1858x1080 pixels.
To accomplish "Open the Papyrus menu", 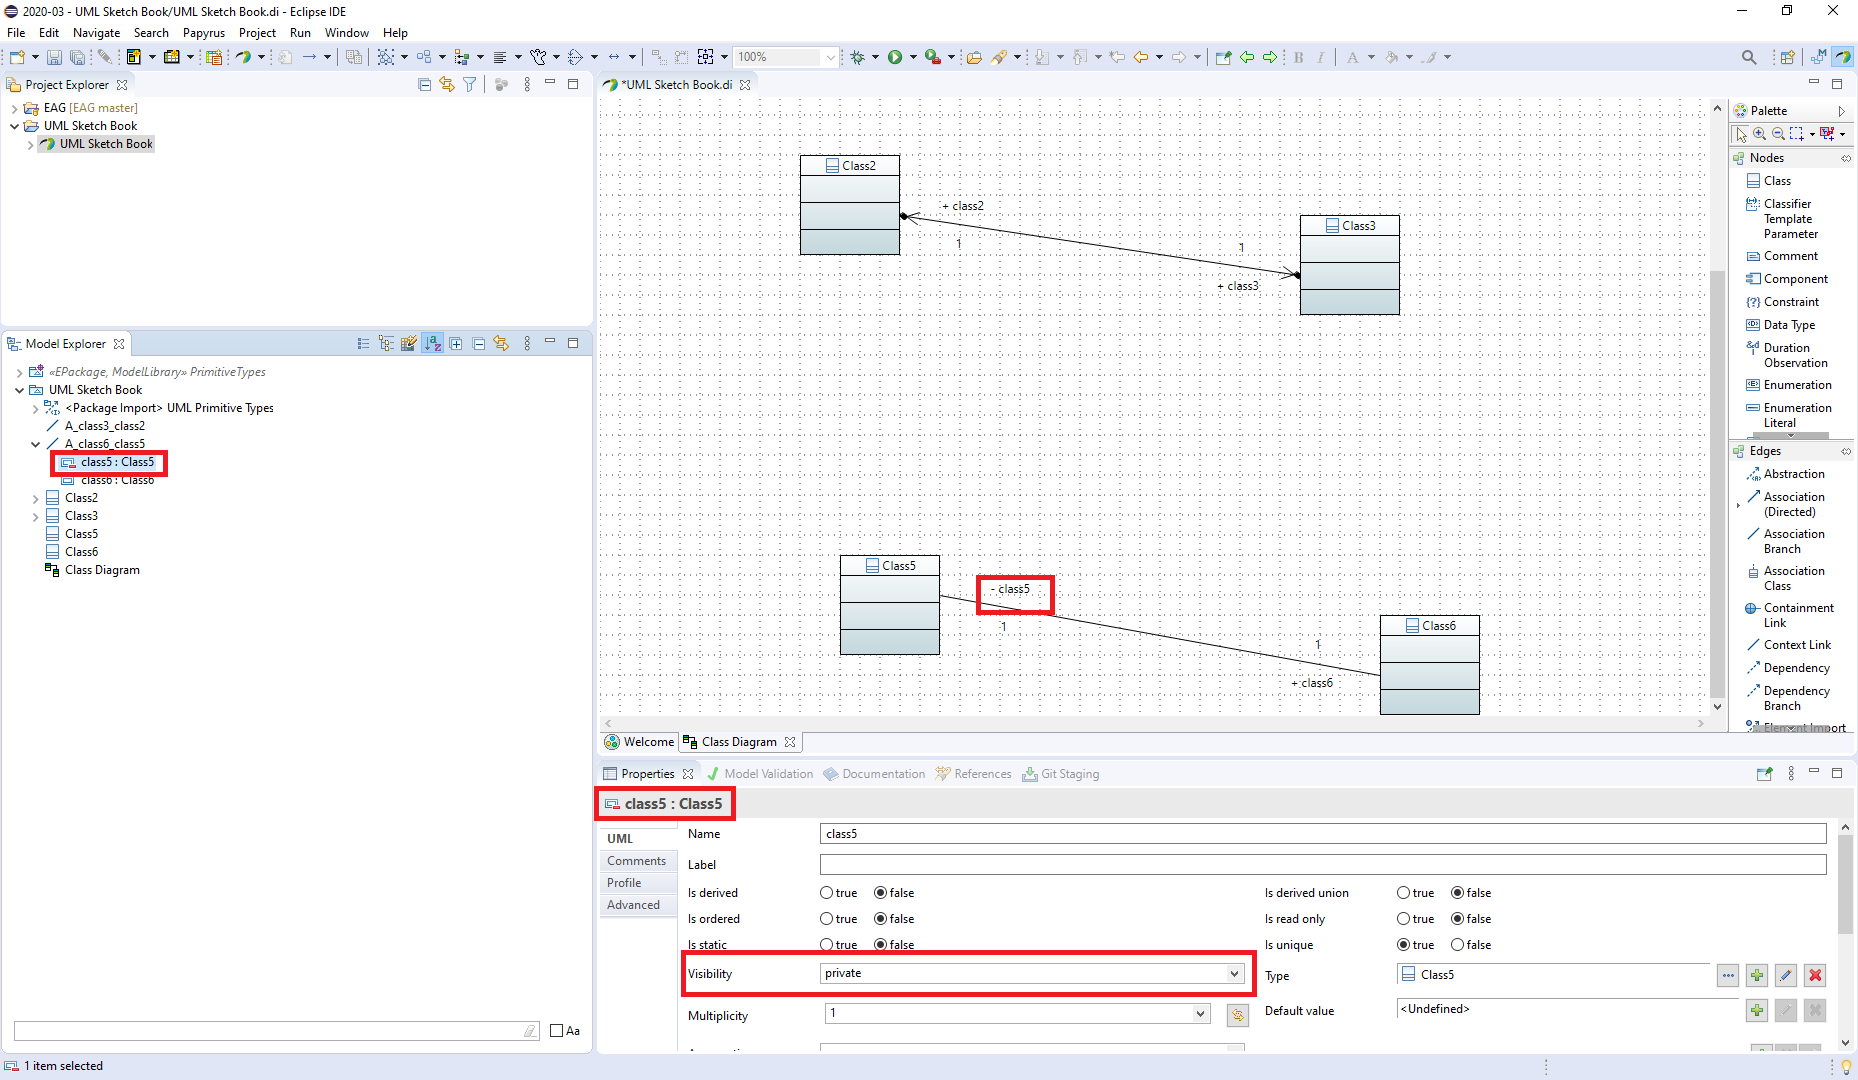I will tap(203, 33).
